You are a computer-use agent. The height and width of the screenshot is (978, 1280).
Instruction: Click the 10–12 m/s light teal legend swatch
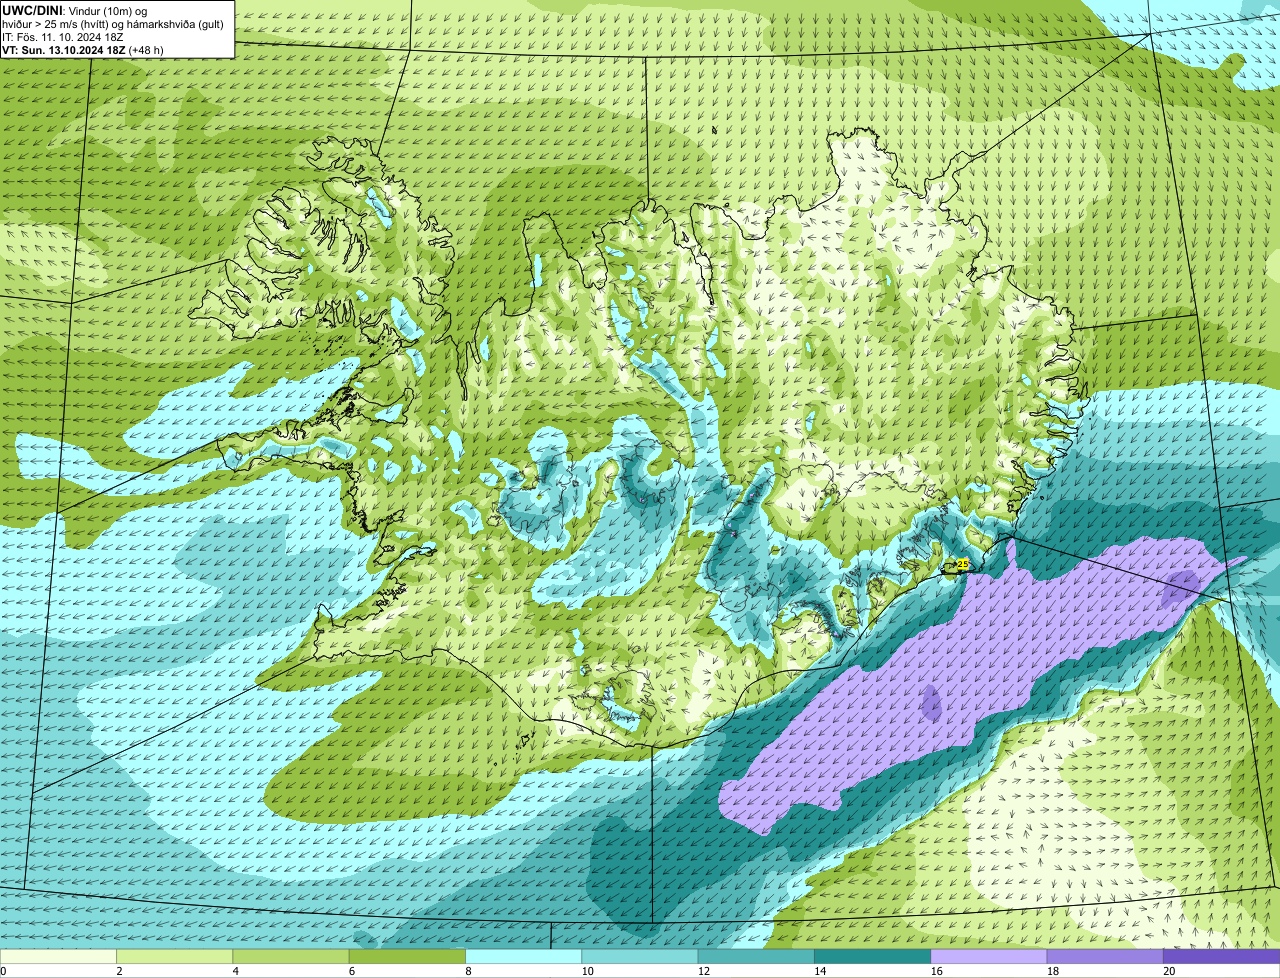click(640, 957)
